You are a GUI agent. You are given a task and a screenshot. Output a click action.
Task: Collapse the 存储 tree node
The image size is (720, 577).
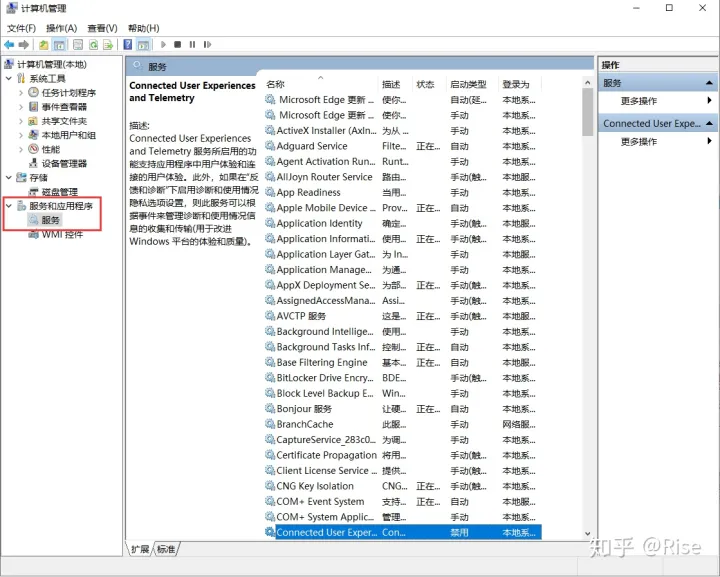click(x=9, y=178)
